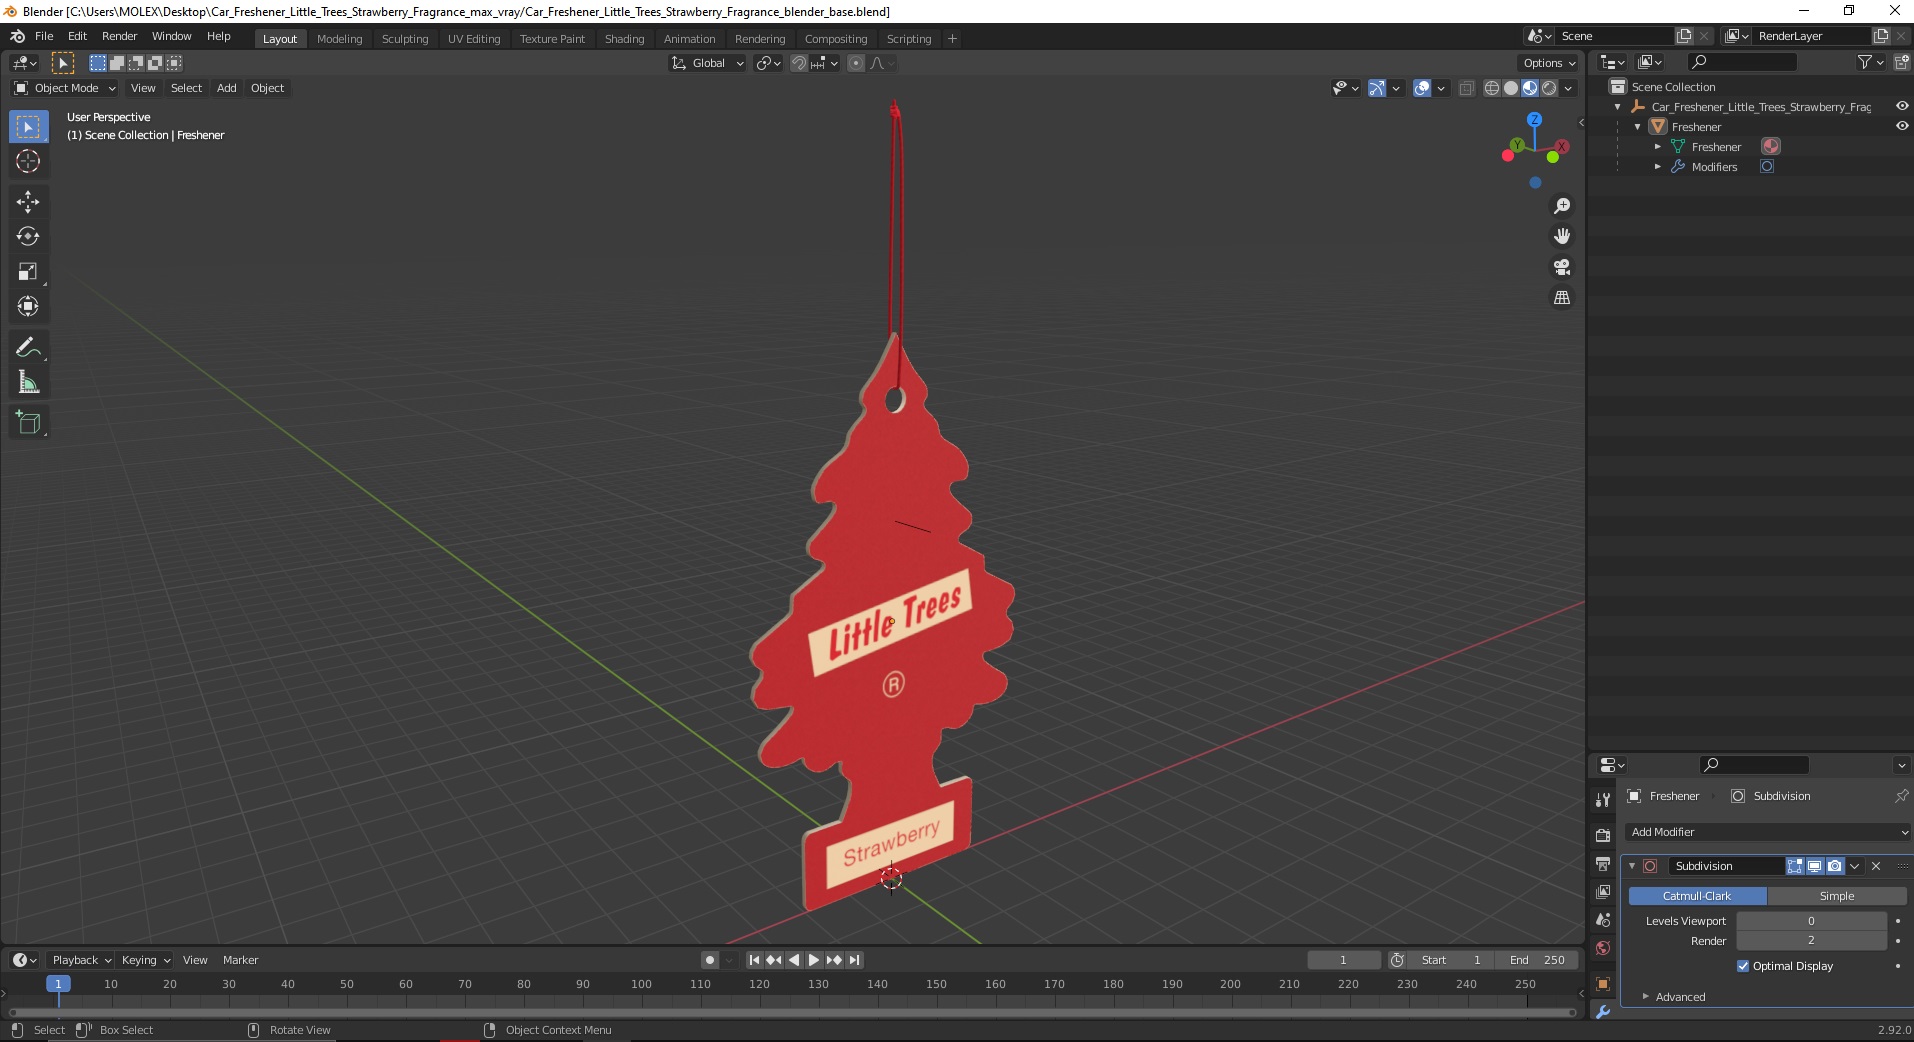Select the Move tool
1914x1042 pixels.
coord(28,202)
